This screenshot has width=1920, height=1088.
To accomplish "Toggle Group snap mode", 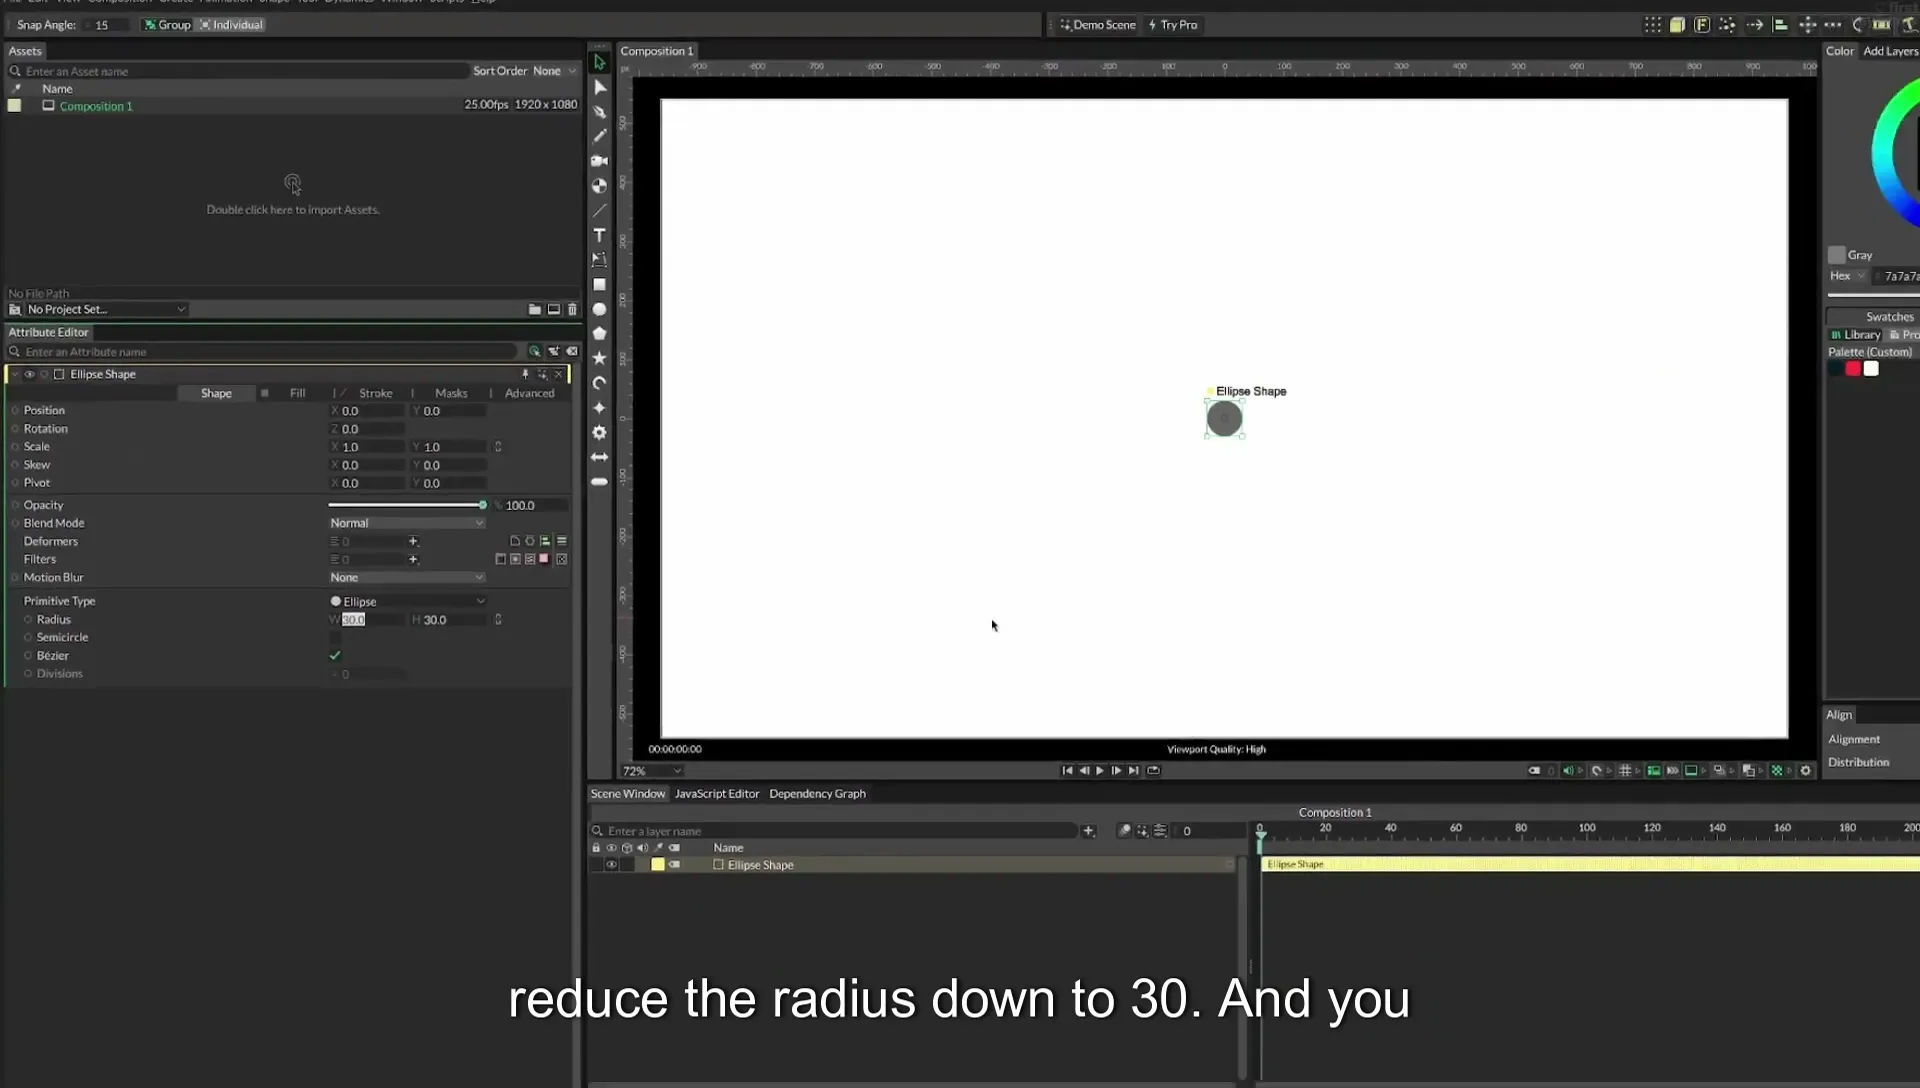I will (167, 24).
